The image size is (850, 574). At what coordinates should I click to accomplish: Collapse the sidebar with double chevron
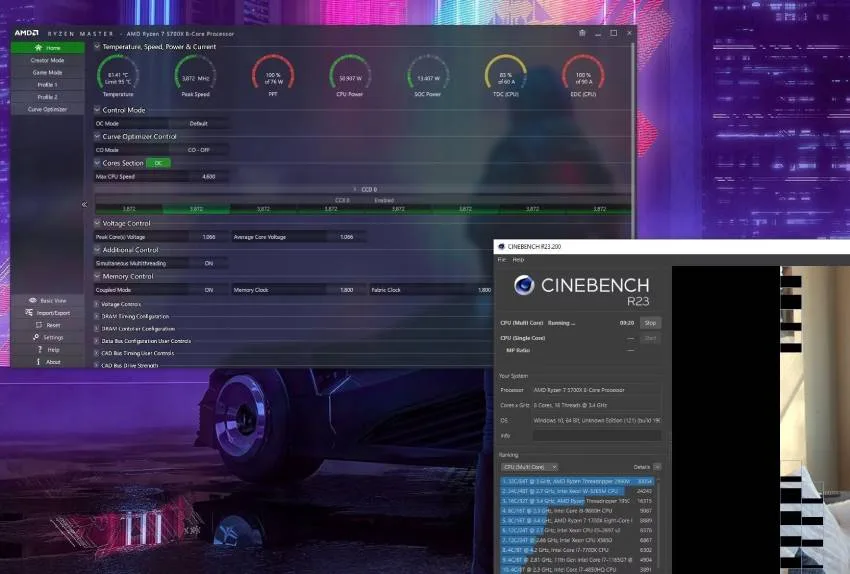[84, 204]
